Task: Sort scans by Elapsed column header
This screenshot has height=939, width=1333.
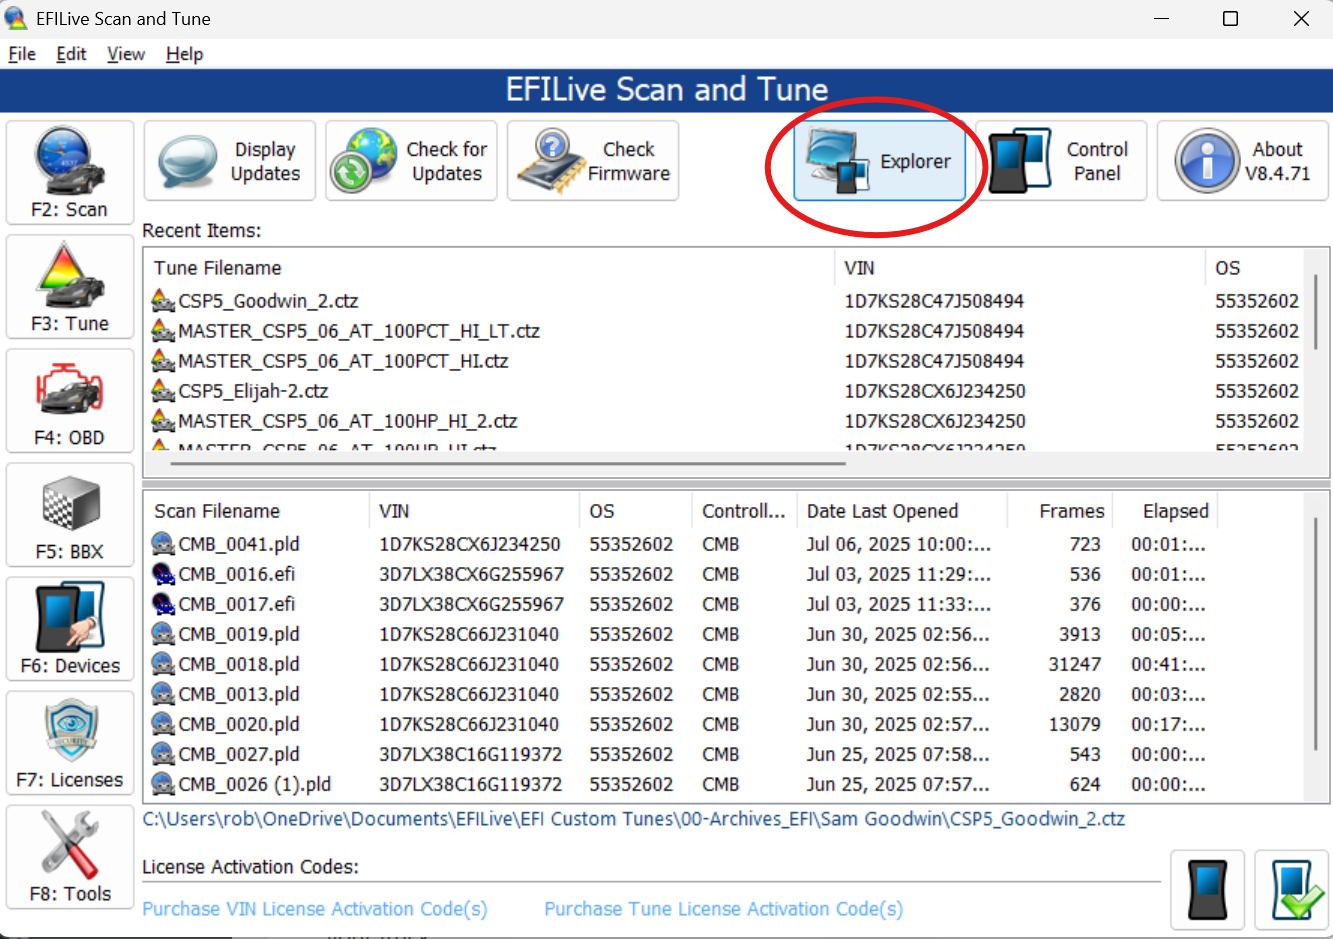Action: (1165, 511)
